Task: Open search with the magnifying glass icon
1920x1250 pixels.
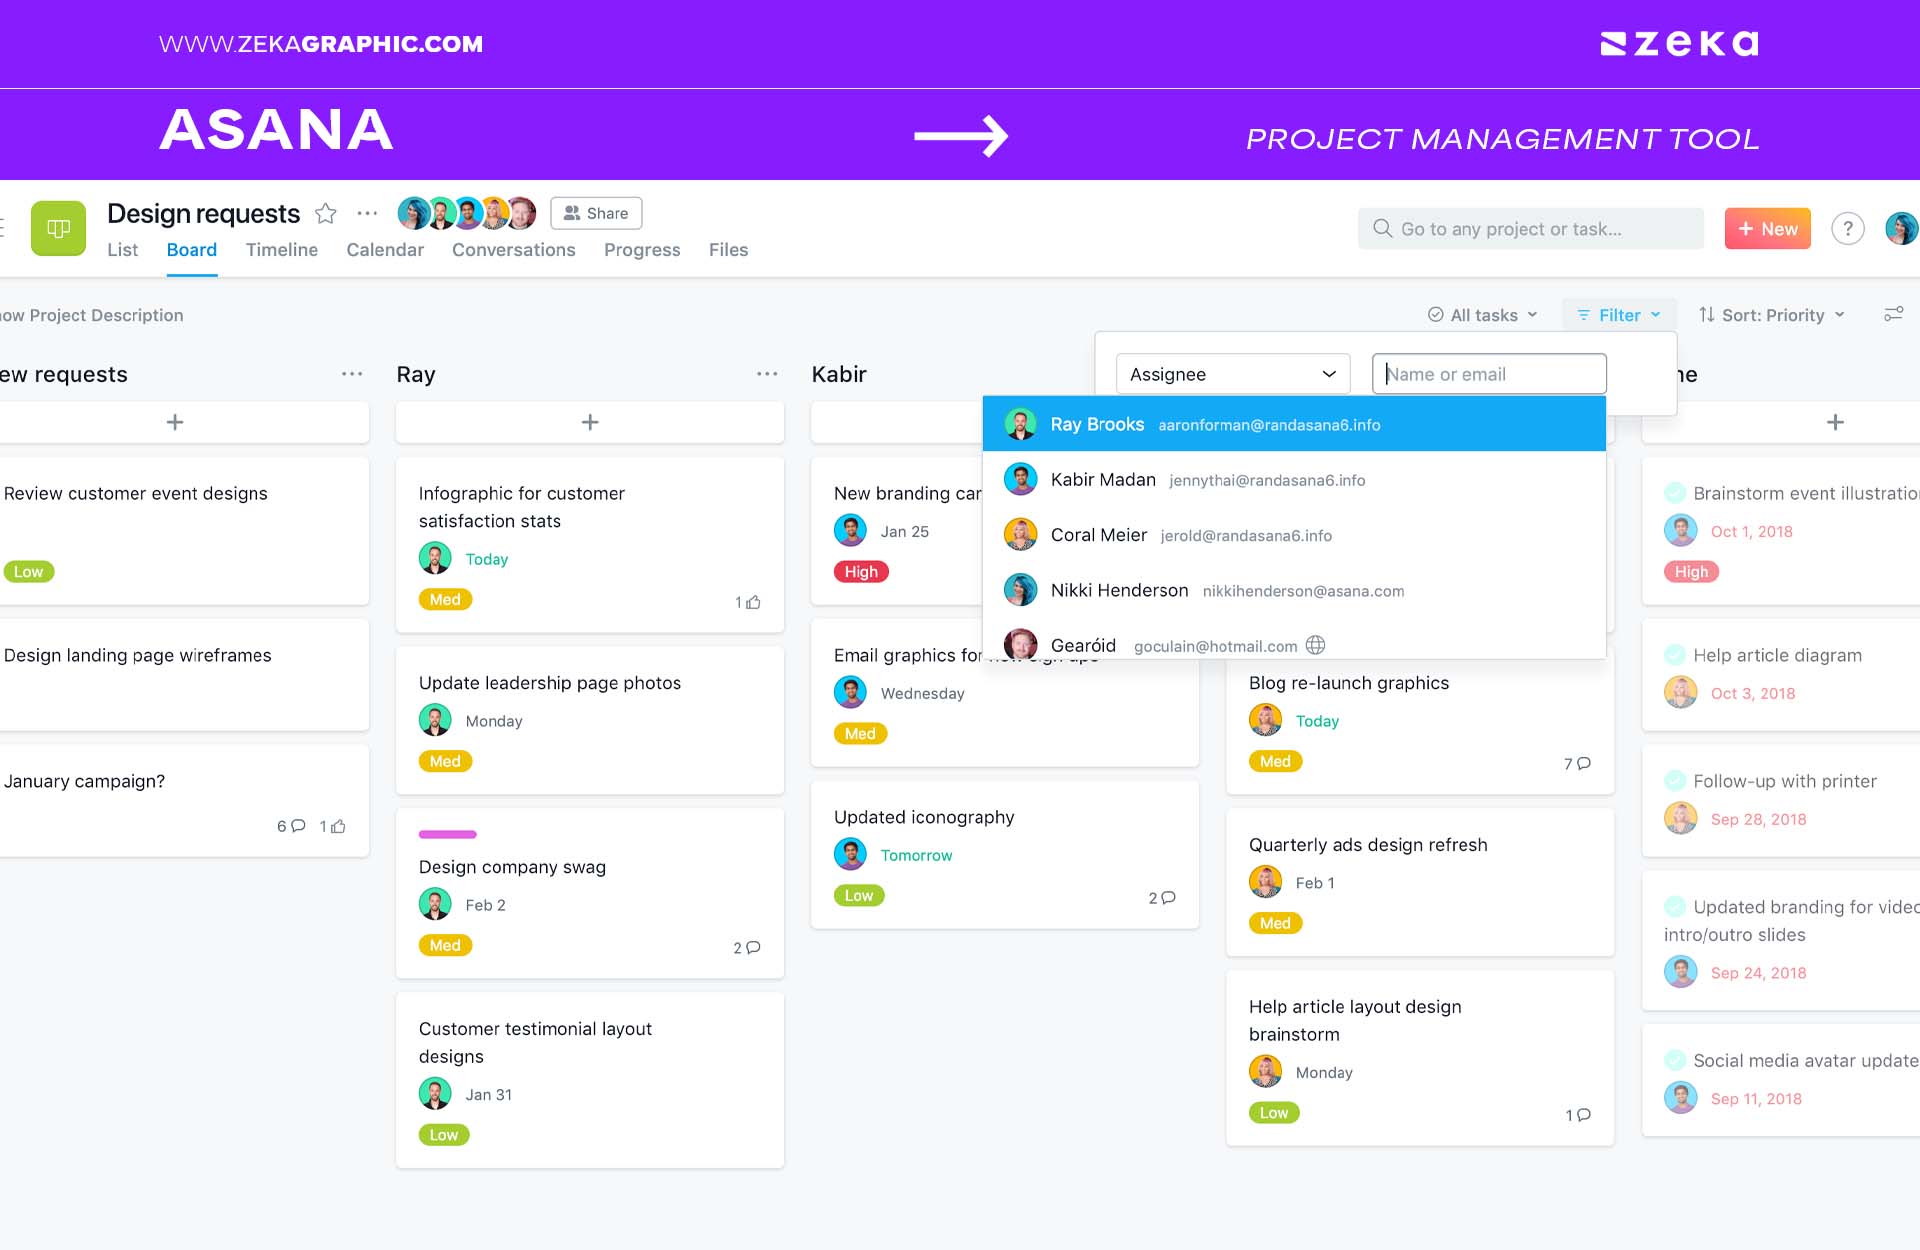Action: [x=1382, y=228]
